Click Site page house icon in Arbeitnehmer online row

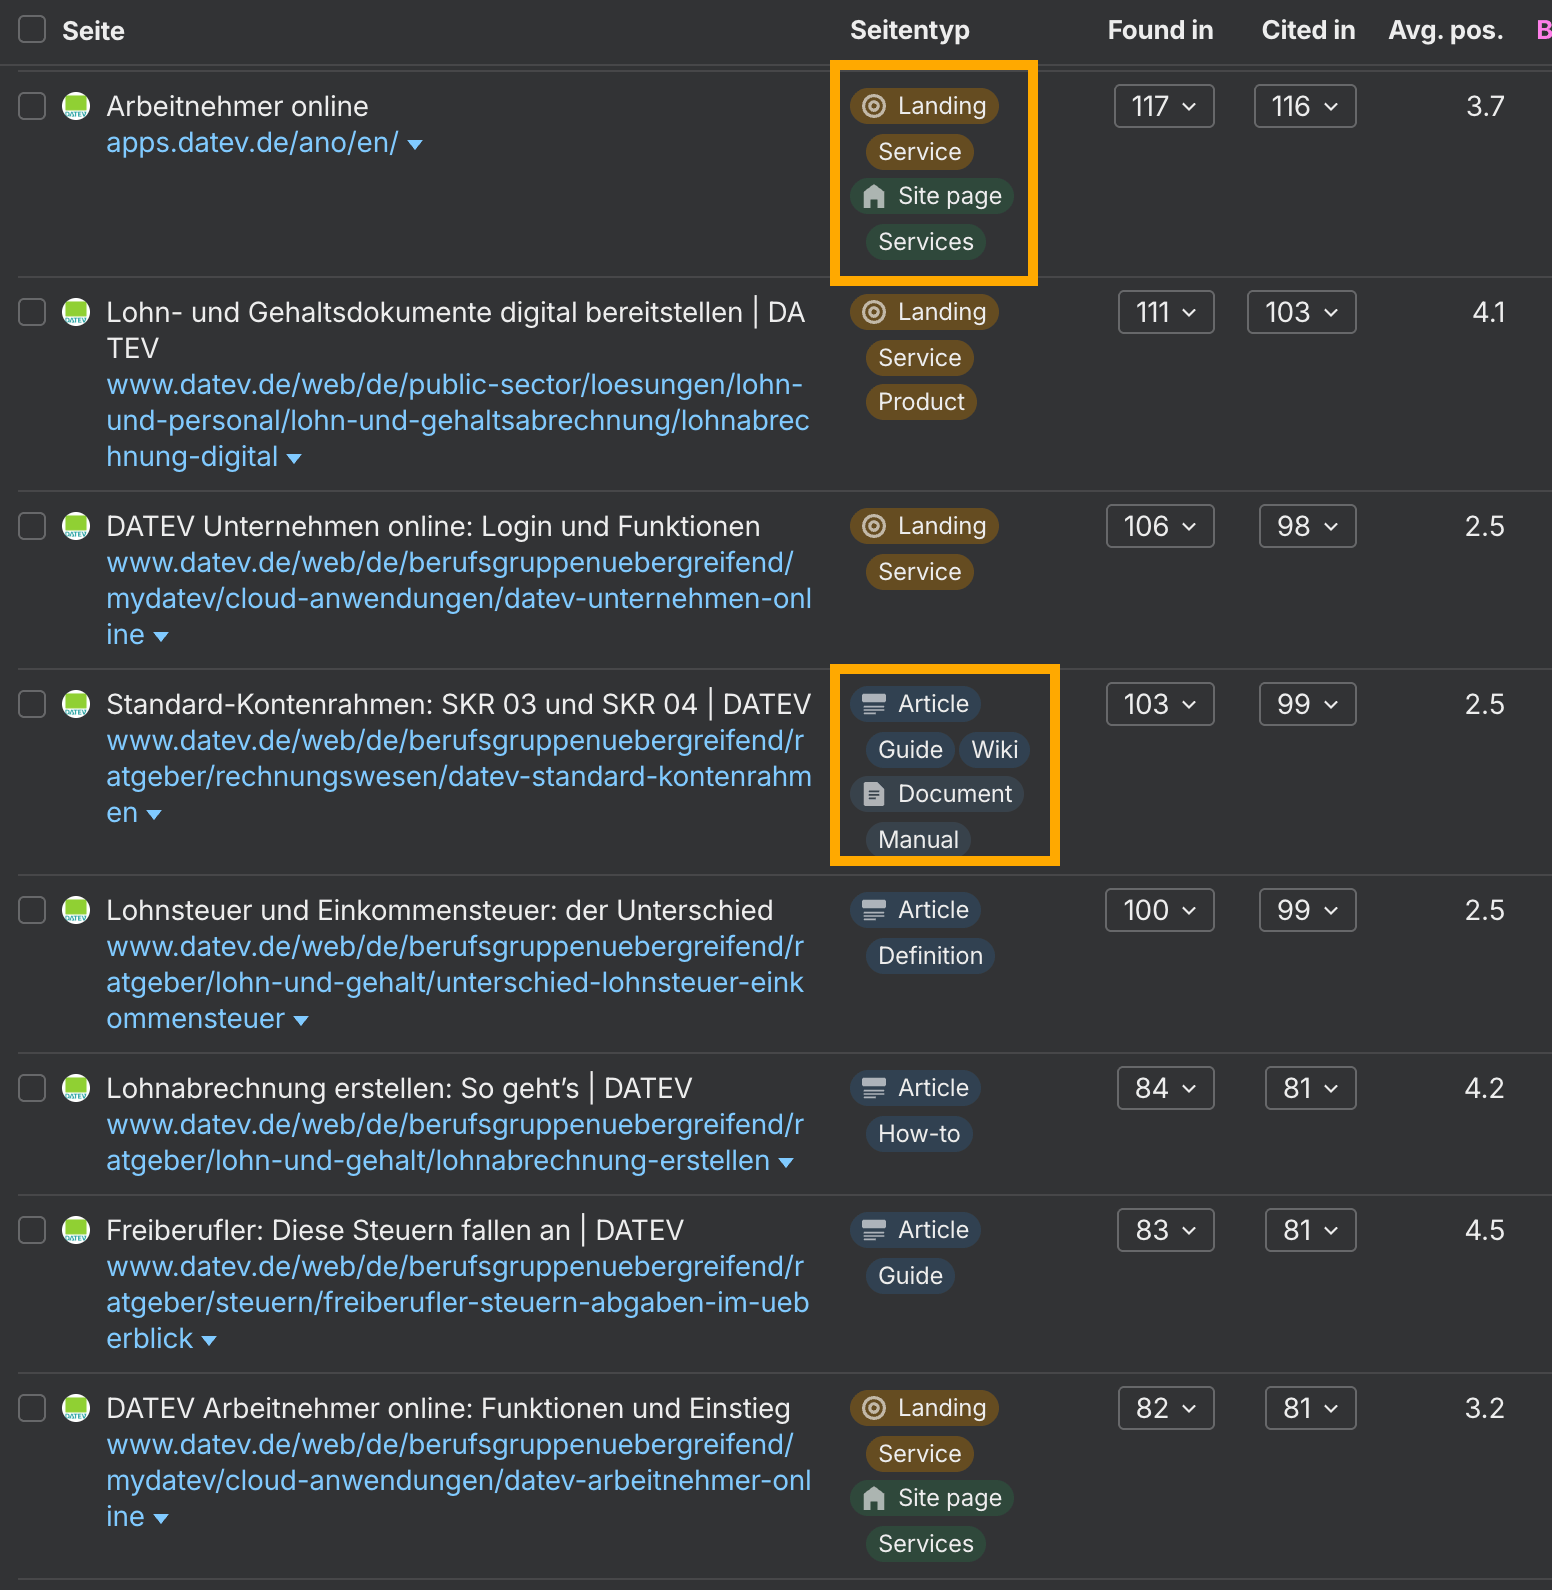874,196
